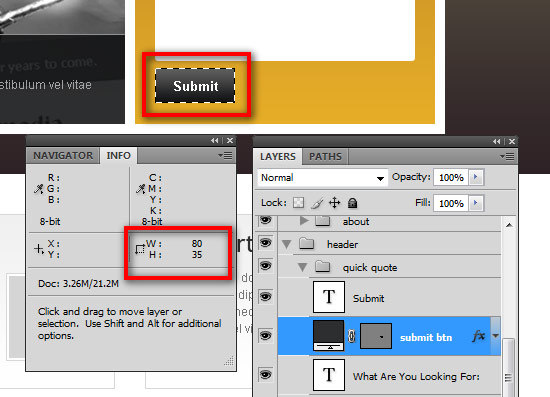Image resolution: width=550 pixels, height=397 pixels.
Task: Click the Submit layer text thumbnail
Action: 329,297
